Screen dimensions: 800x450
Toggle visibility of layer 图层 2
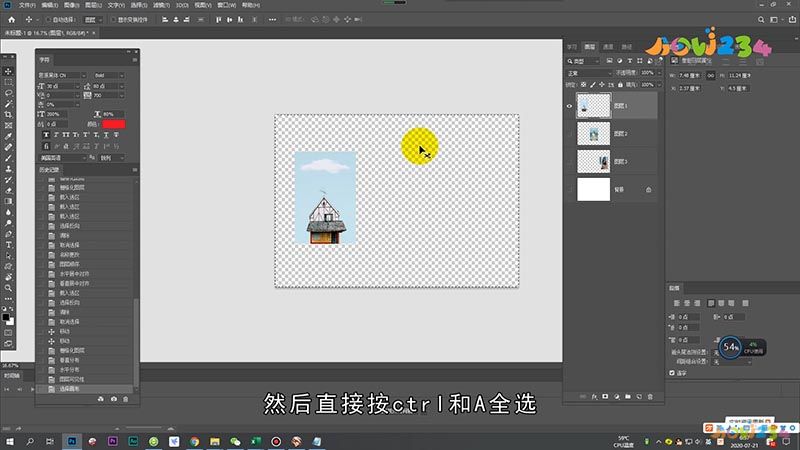click(x=569, y=134)
